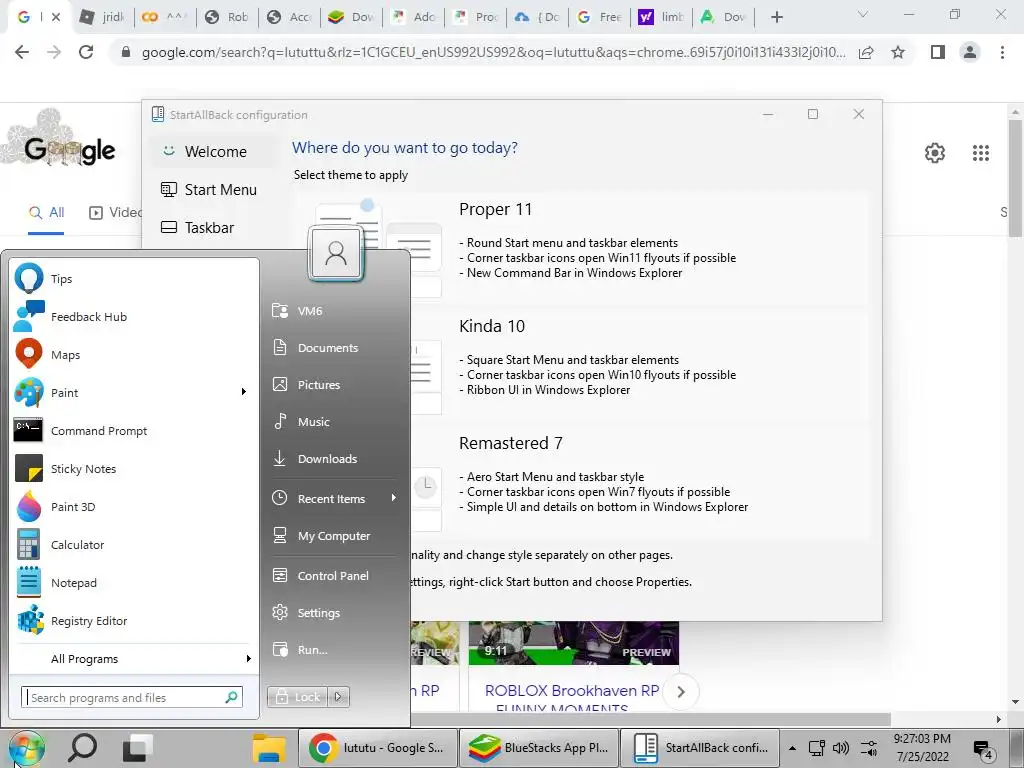The image size is (1024, 768).
Task: Open Music folder from Start menu
Action: (x=335, y=422)
